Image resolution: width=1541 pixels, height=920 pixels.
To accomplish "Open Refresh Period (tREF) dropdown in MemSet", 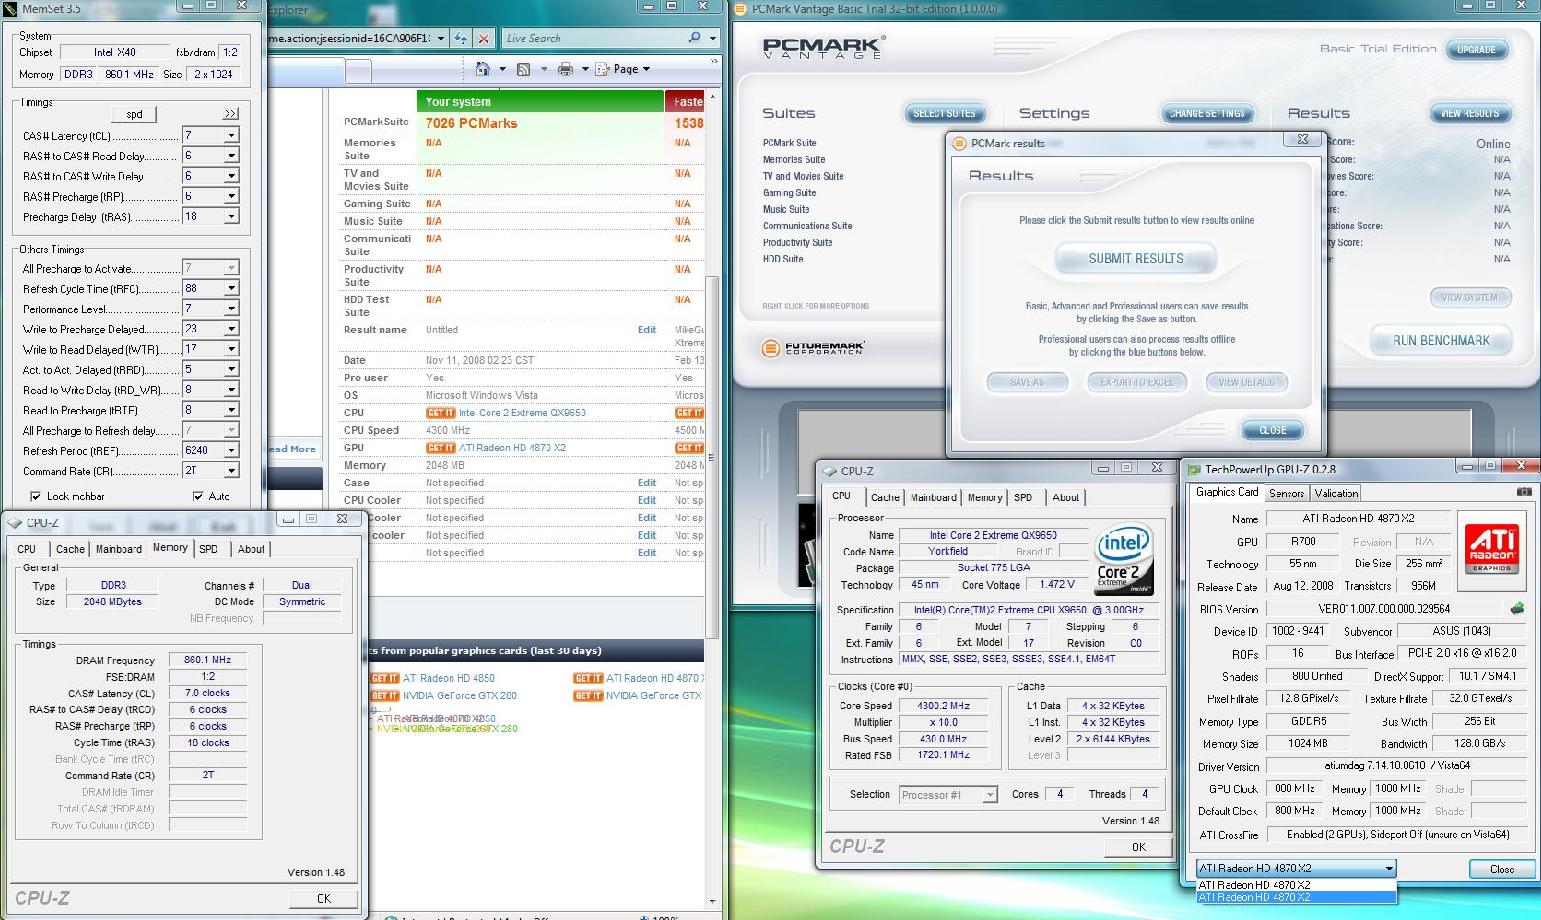I will [231, 451].
